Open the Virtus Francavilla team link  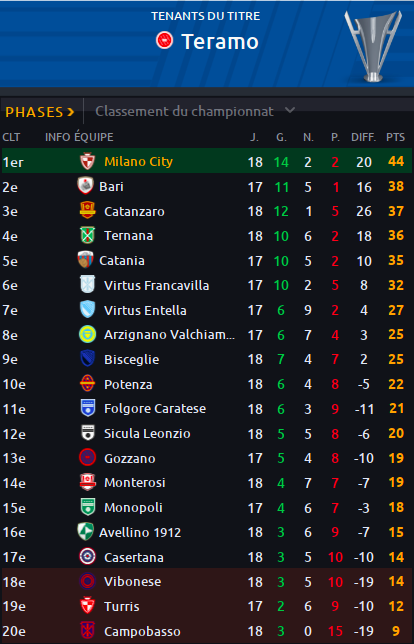click(x=156, y=285)
